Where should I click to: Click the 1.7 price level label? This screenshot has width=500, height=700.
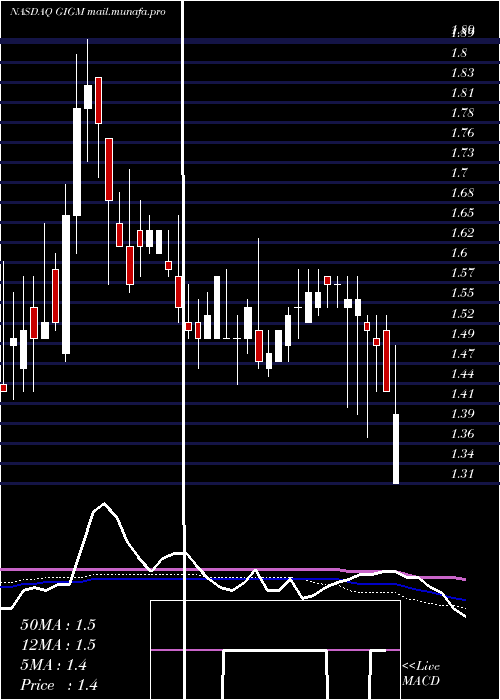point(459,173)
